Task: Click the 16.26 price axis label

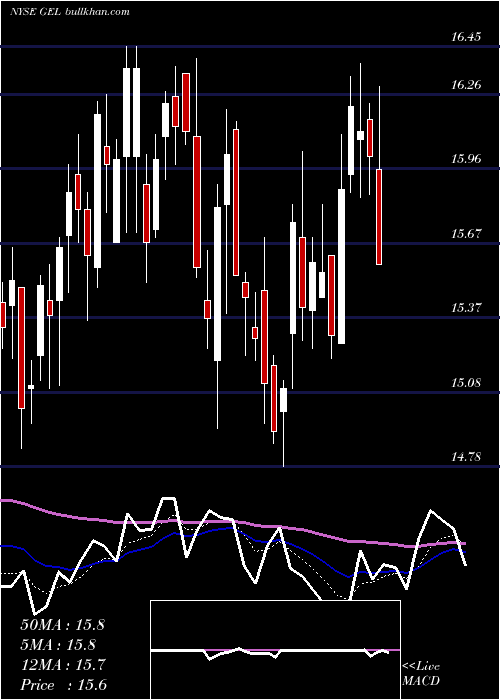Action: [466, 84]
